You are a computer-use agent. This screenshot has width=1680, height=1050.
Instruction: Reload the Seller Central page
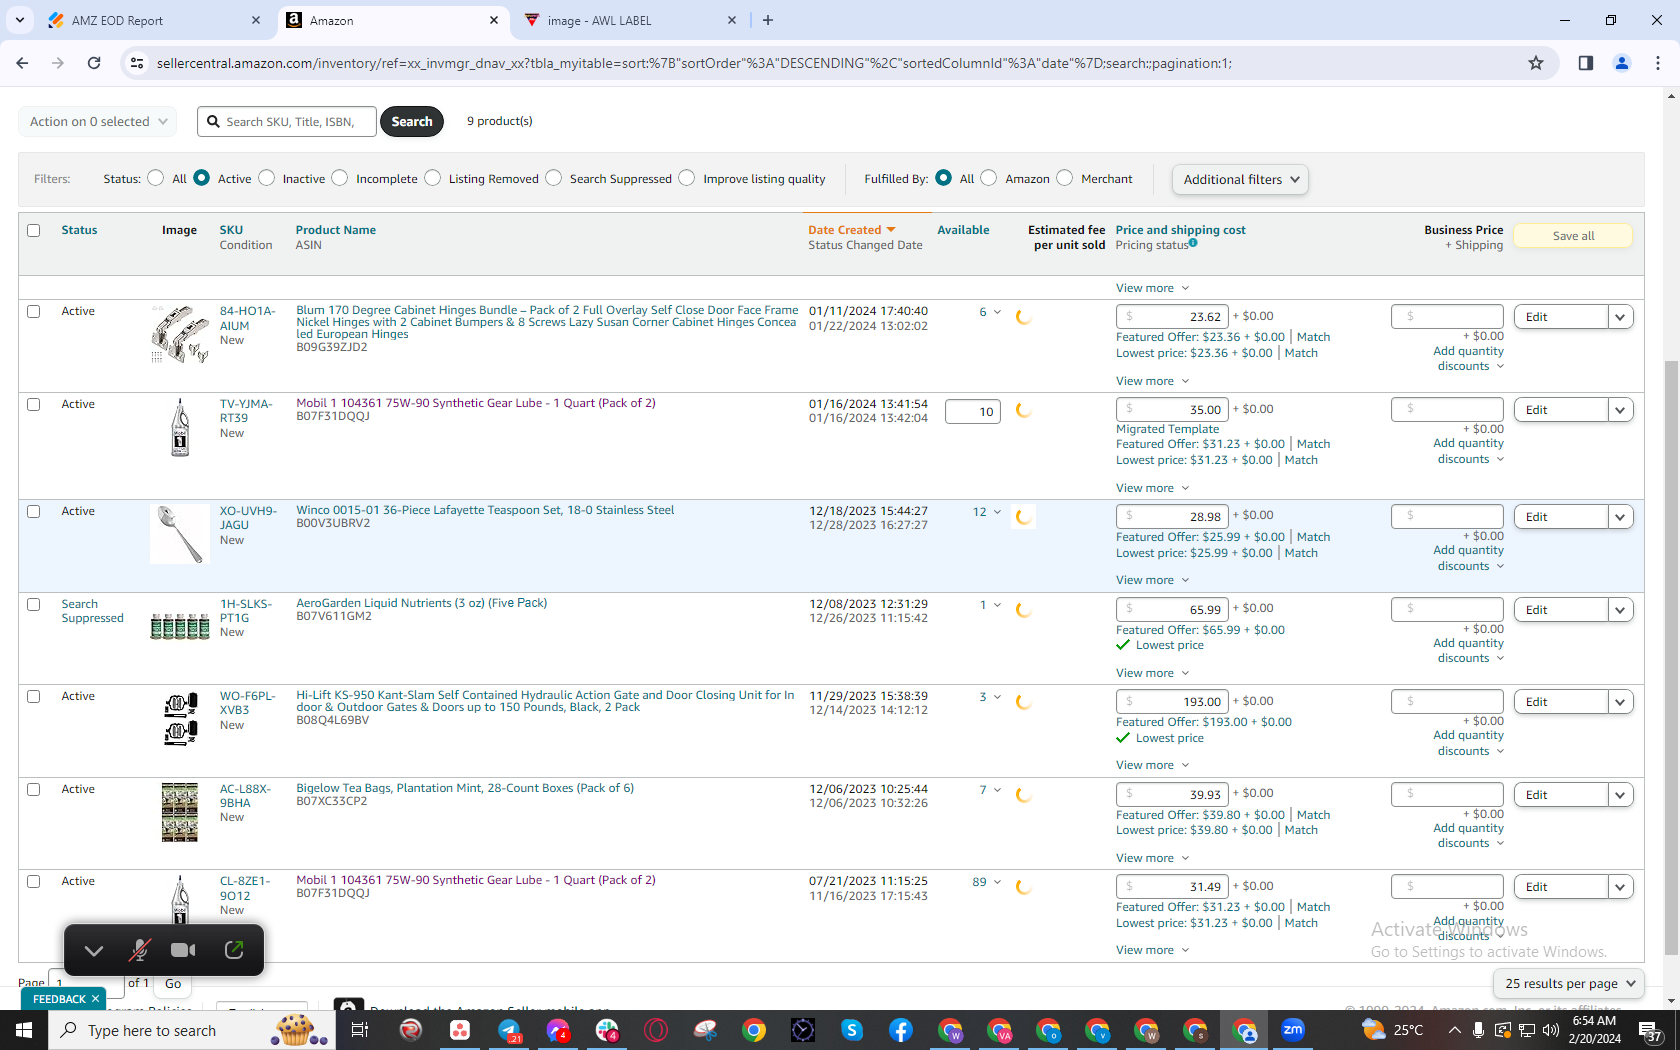coord(94,63)
